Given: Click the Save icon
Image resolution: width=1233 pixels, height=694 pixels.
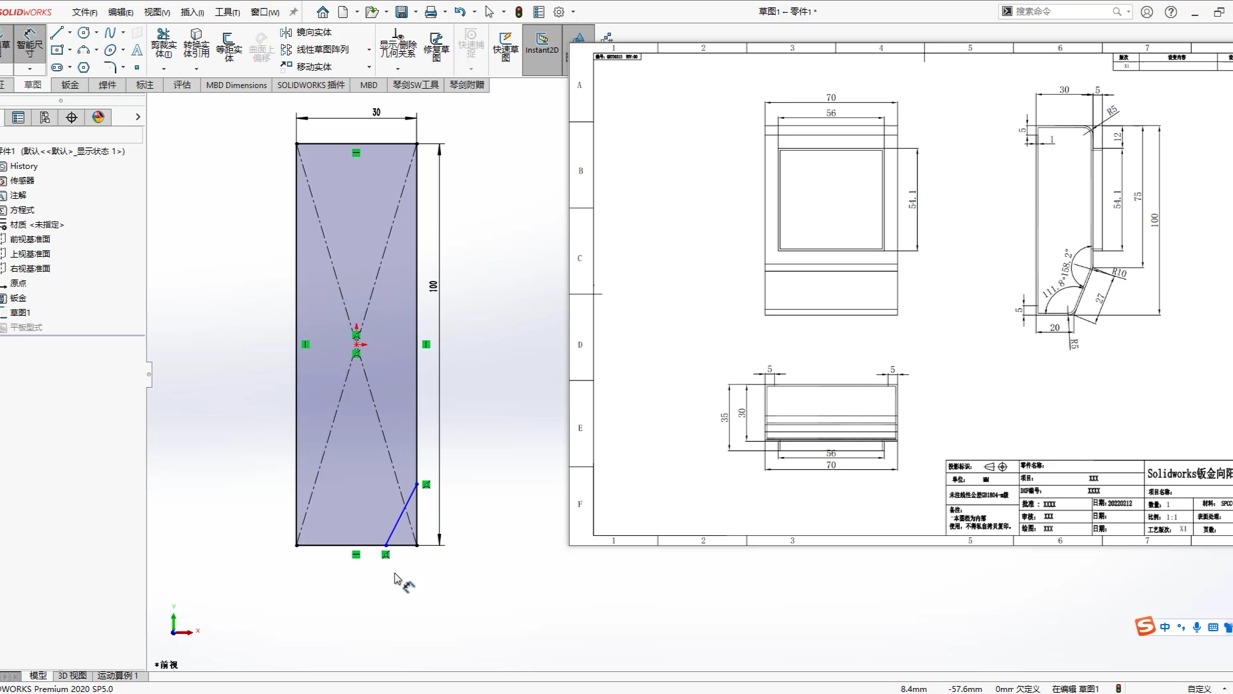Looking at the screenshot, I should [401, 12].
